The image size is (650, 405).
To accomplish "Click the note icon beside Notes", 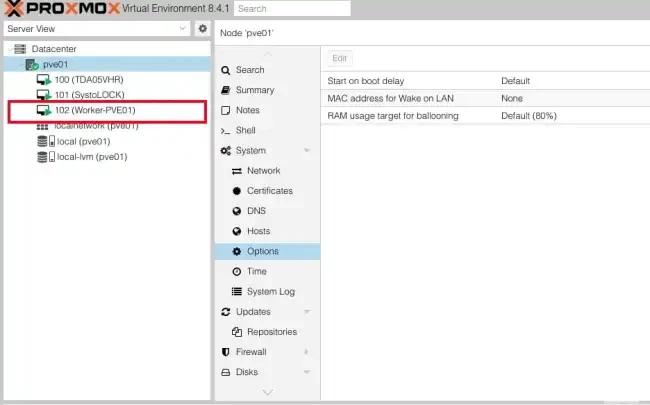I will pos(226,110).
